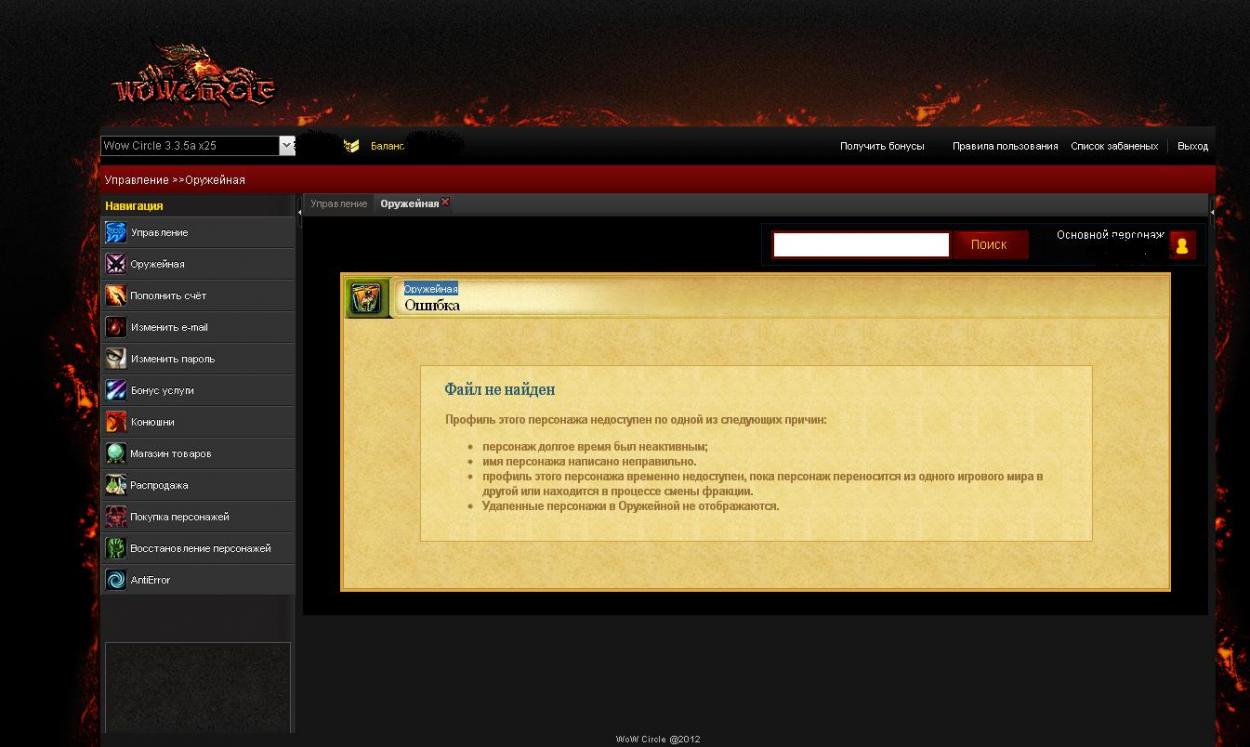Image resolution: width=1250 pixels, height=747 pixels.
Task: Collapse the left navigation panel arrow
Action: (299, 211)
